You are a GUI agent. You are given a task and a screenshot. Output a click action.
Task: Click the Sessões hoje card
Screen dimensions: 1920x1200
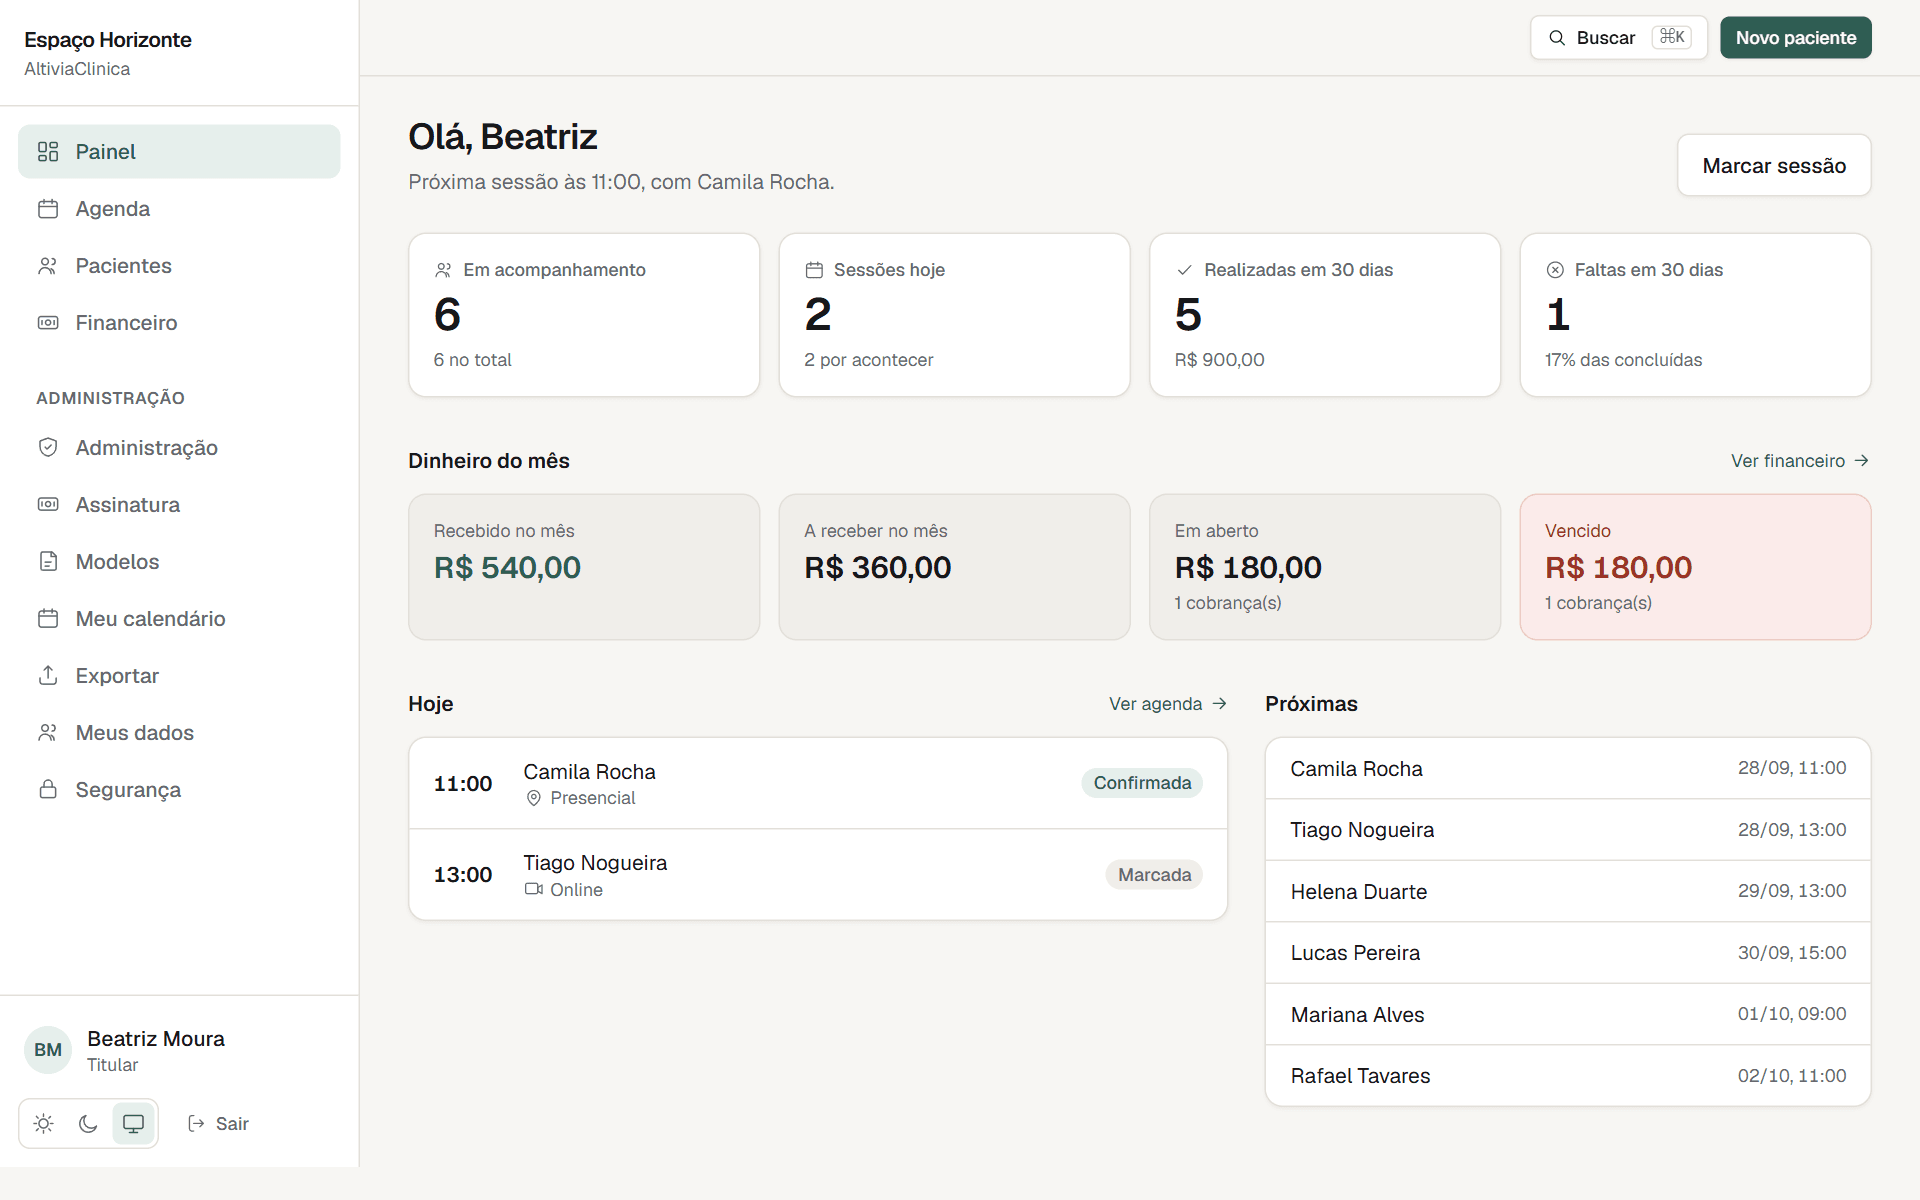[954, 315]
